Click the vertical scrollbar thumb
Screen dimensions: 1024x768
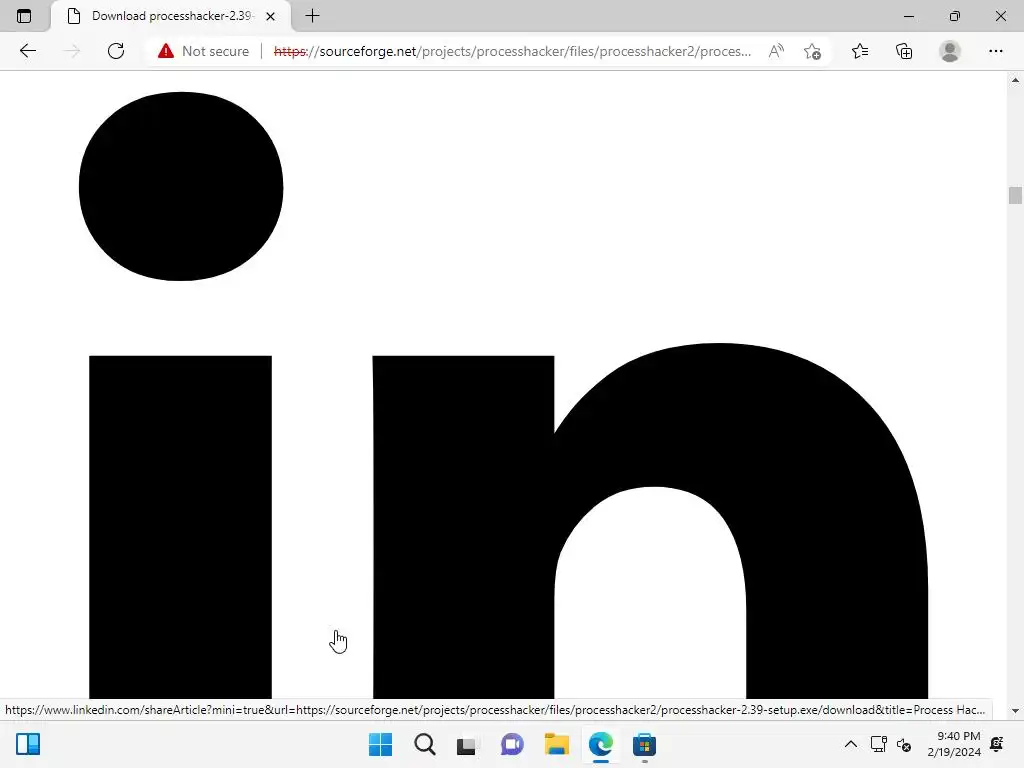coord(1015,195)
